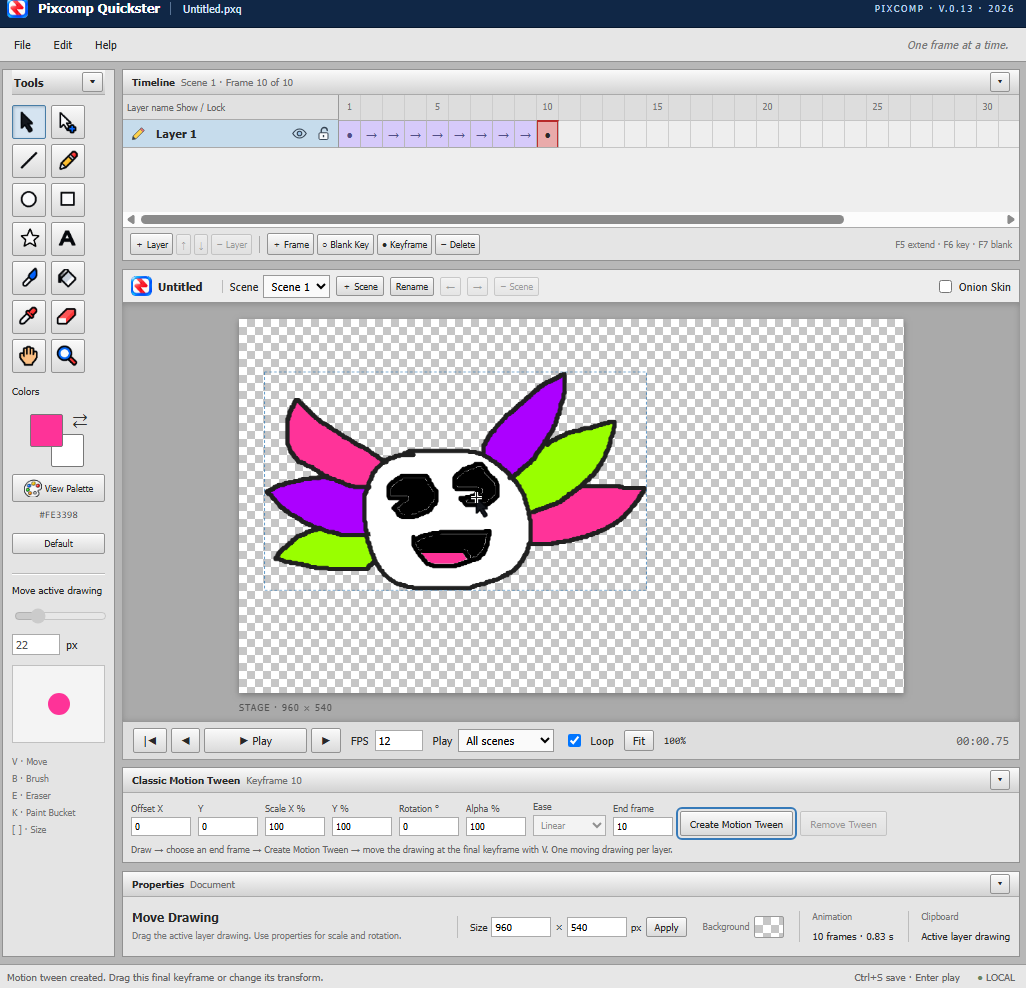Insert a Blank Key
The width and height of the screenshot is (1026, 988).
(346, 245)
